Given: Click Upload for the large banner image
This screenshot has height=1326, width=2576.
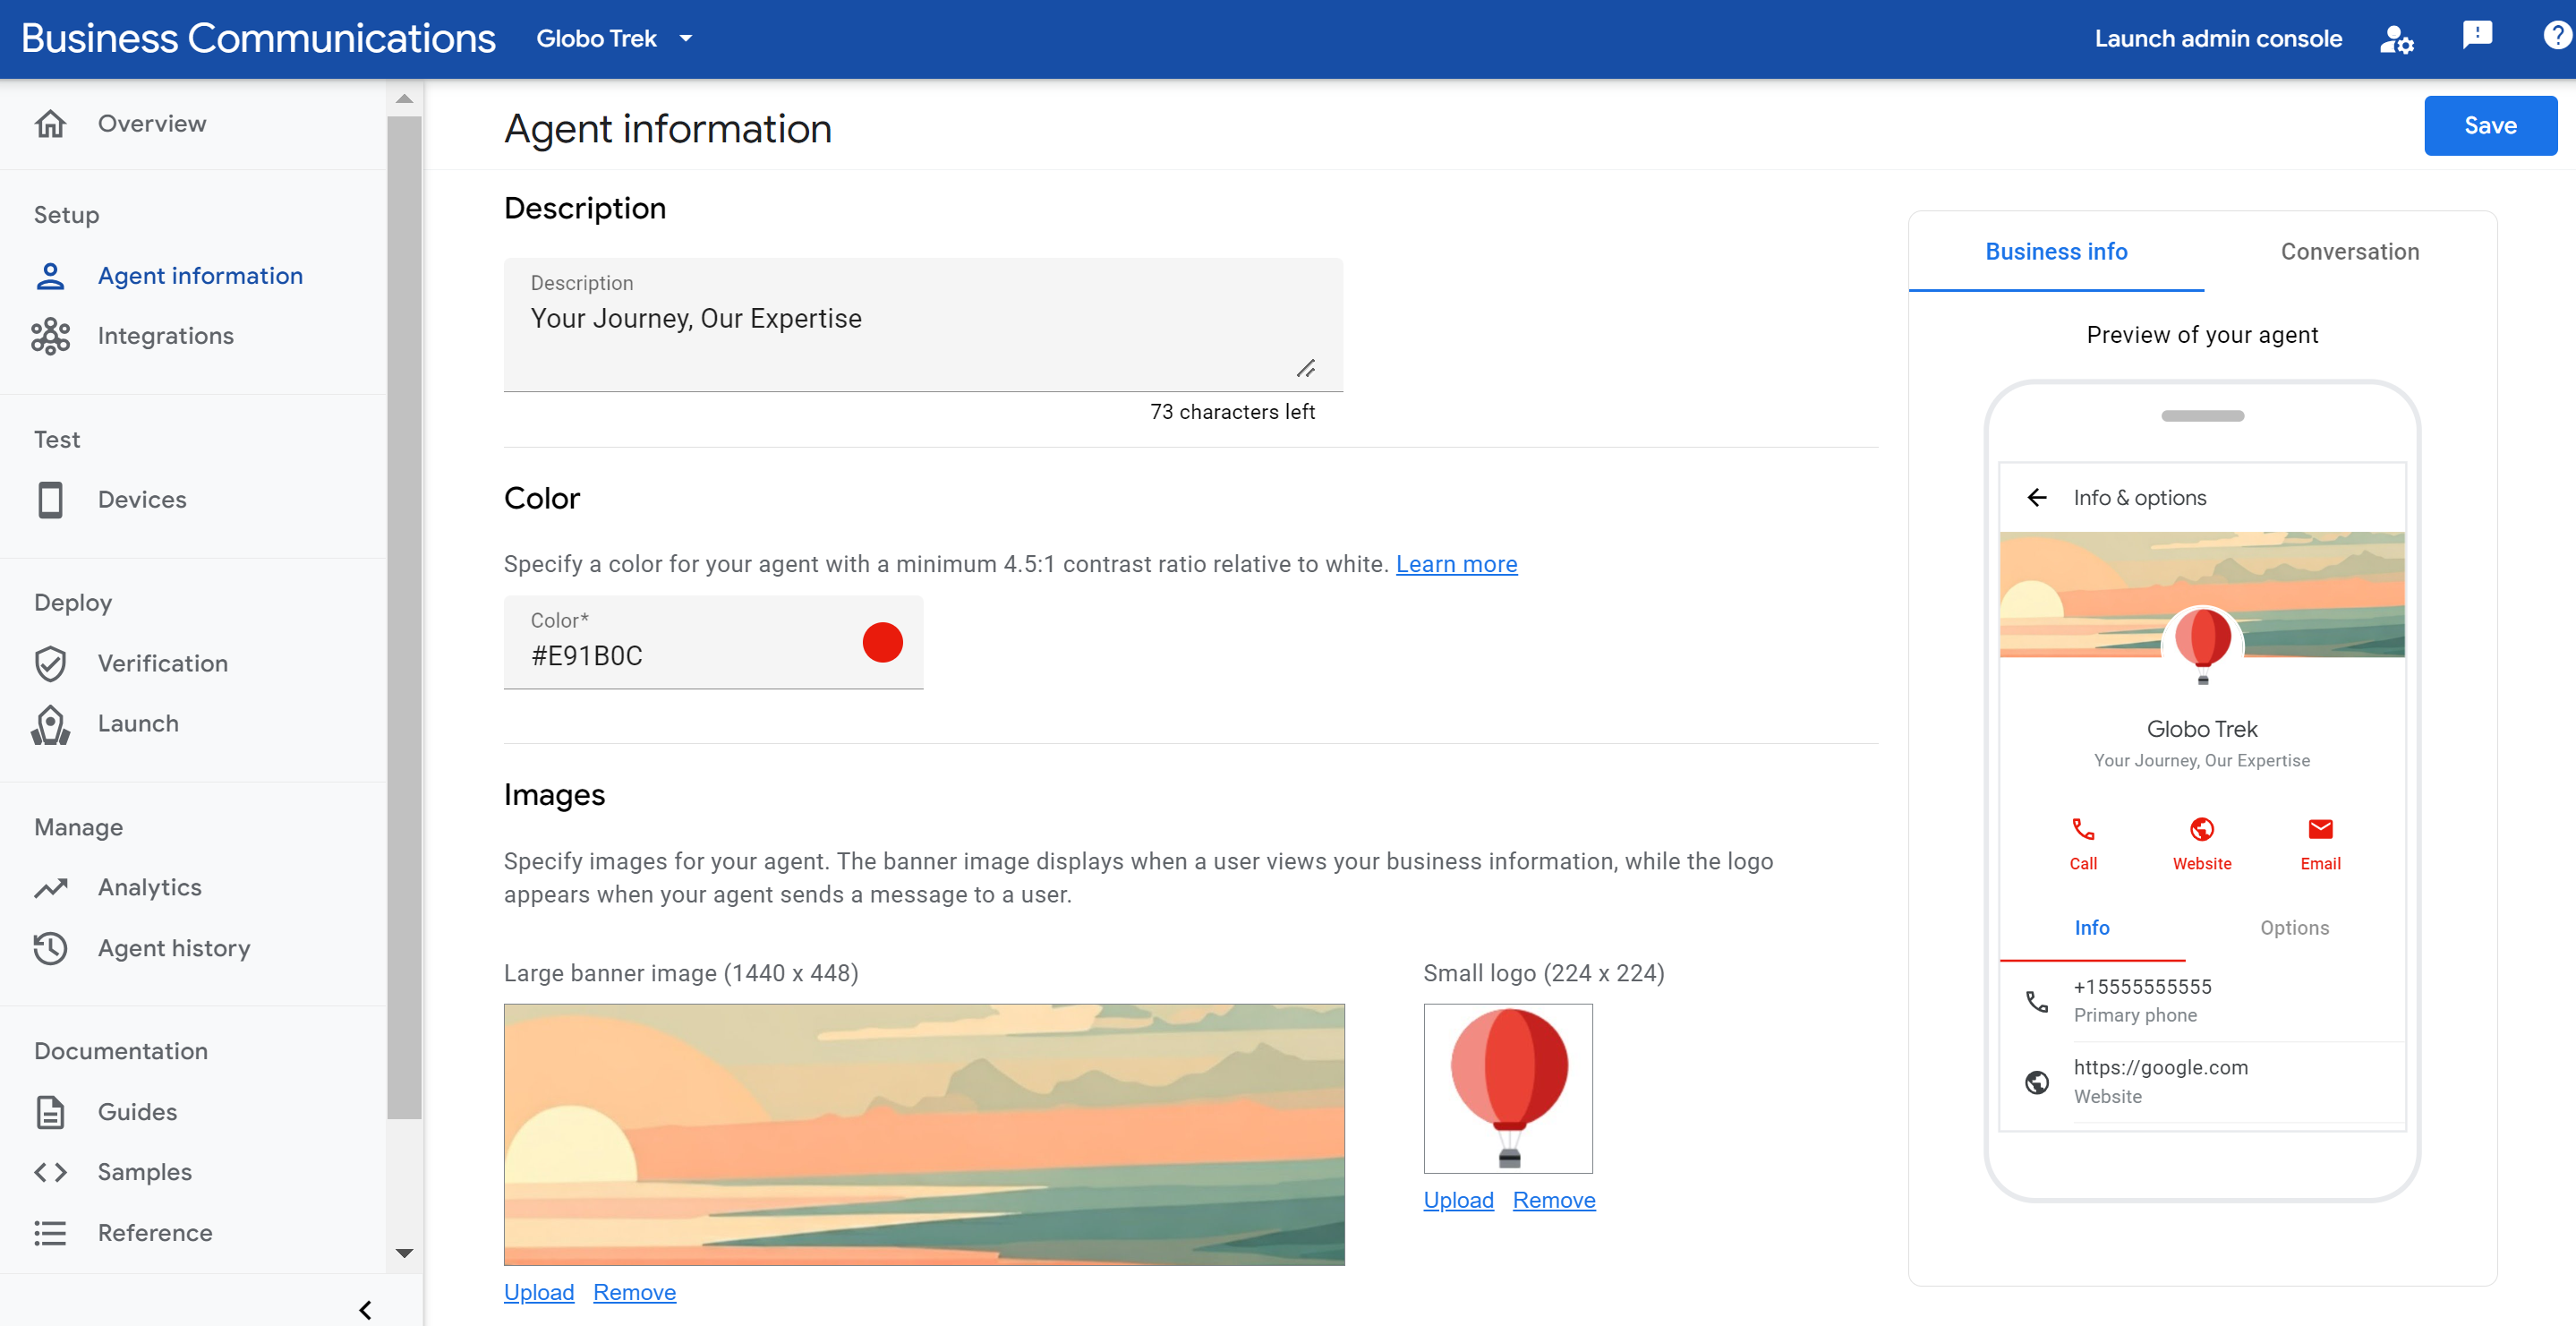Looking at the screenshot, I should [538, 1292].
